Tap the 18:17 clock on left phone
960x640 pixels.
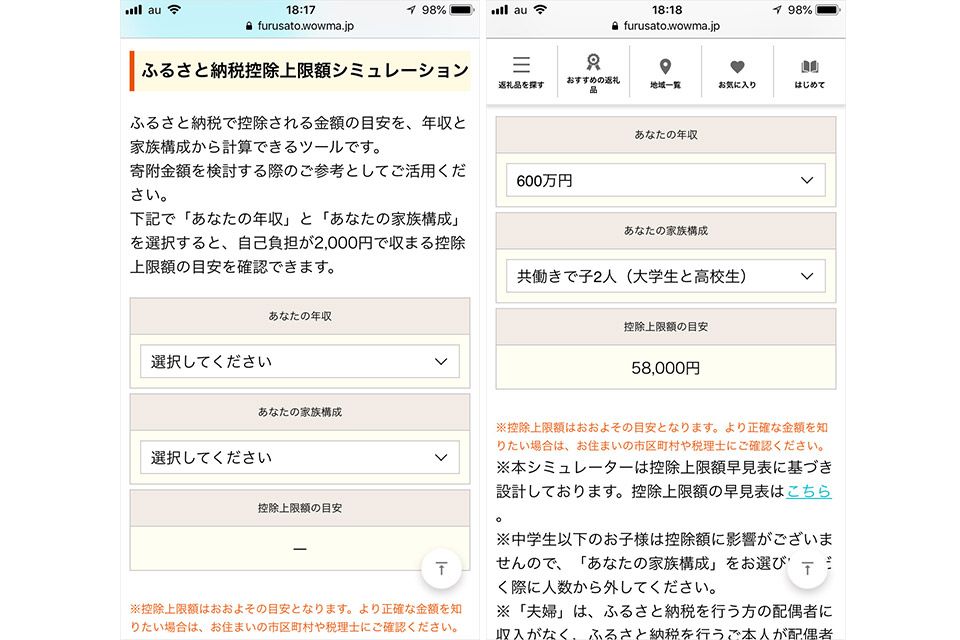pyautogui.click(x=301, y=10)
